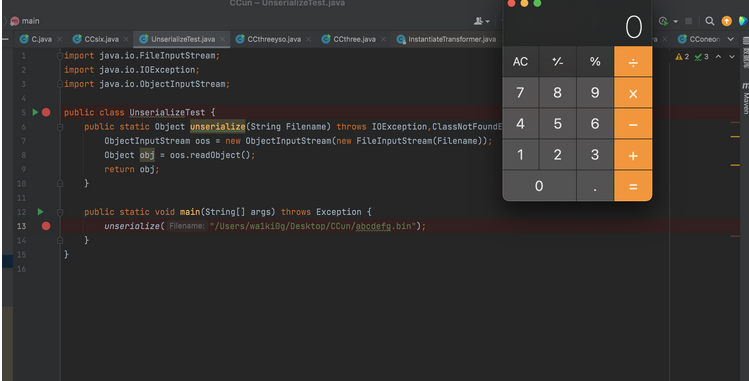Open the InstantiateTransformer.java tab

[x=447, y=39]
